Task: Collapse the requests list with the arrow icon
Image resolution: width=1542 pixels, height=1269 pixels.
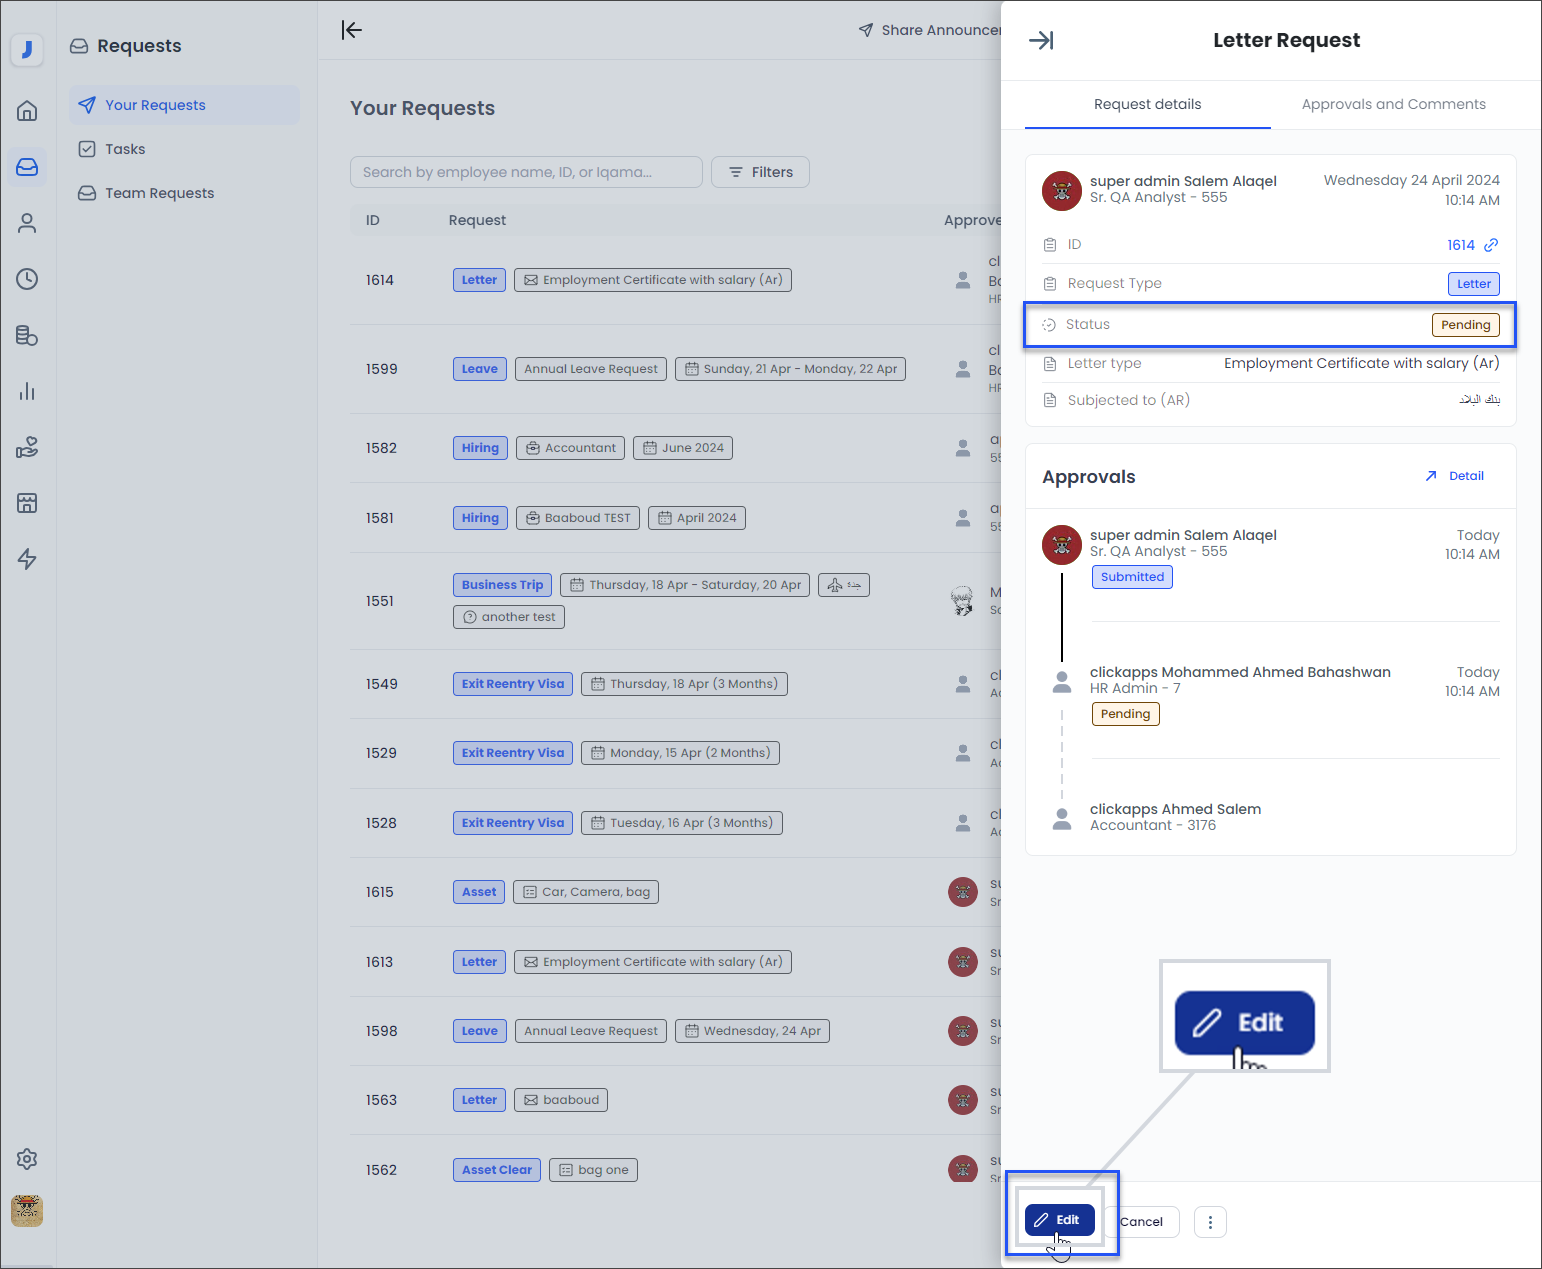Action: click(351, 30)
